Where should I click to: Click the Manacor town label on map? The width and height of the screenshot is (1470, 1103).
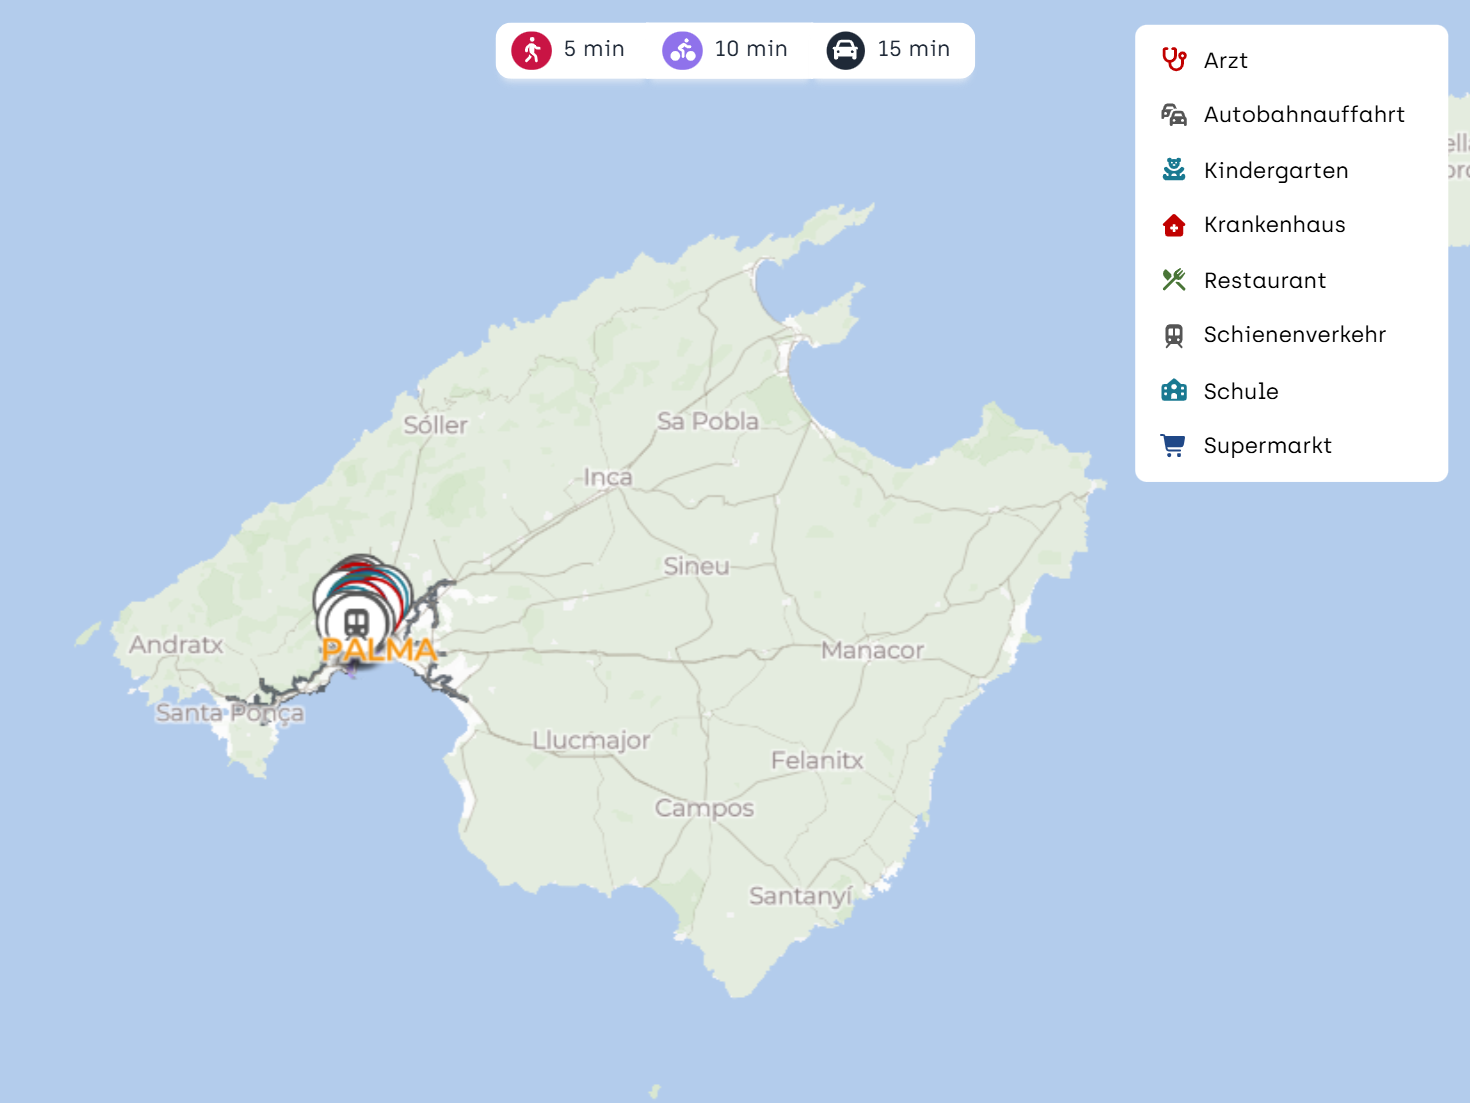click(x=872, y=651)
